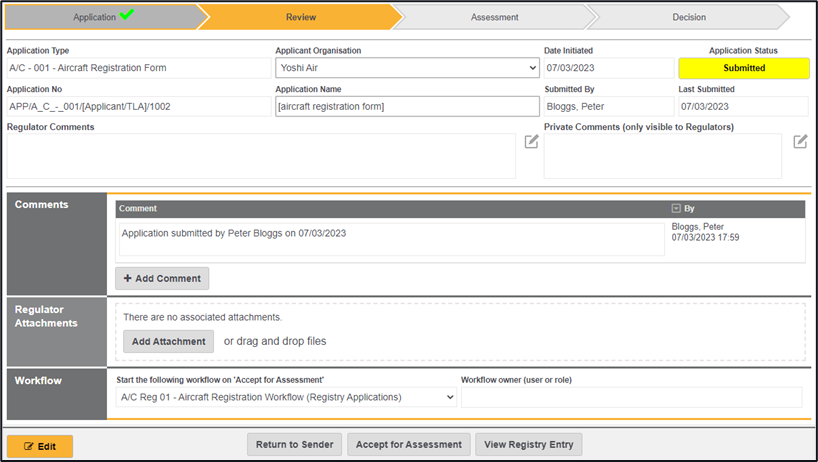Click the Workflow owner input field
The image size is (818, 462).
point(631,397)
